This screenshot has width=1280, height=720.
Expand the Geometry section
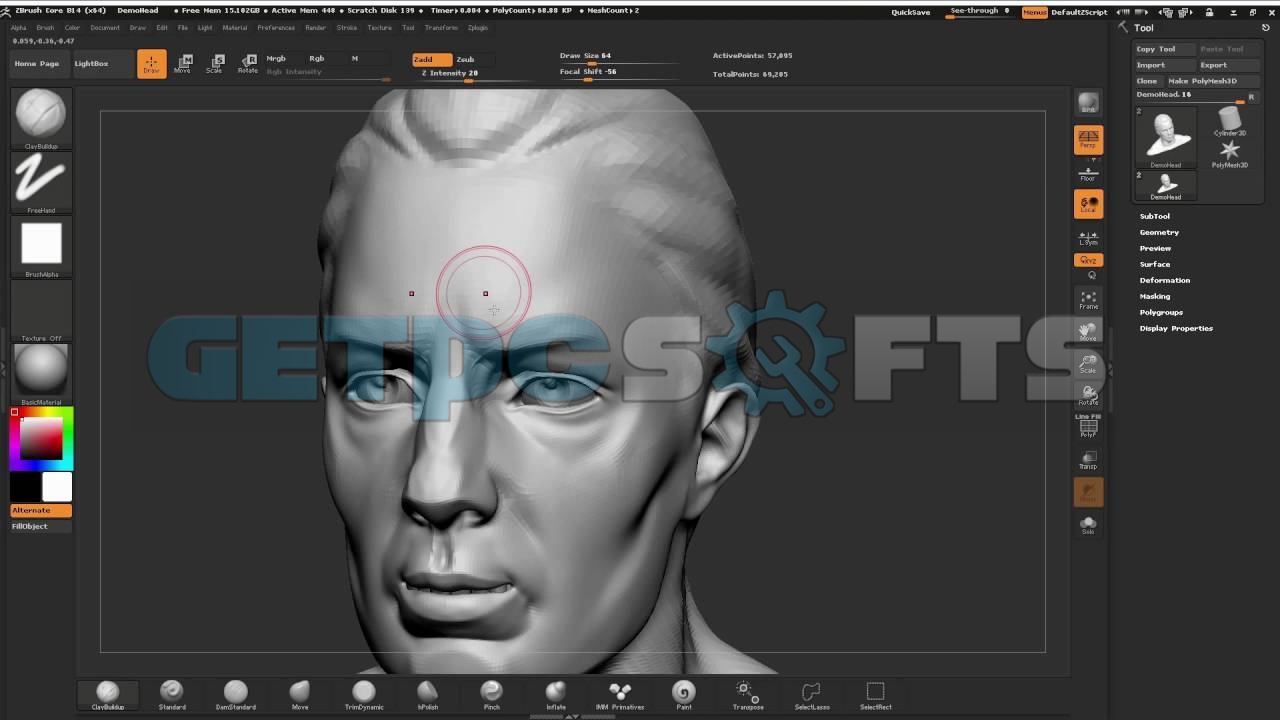tap(1159, 232)
